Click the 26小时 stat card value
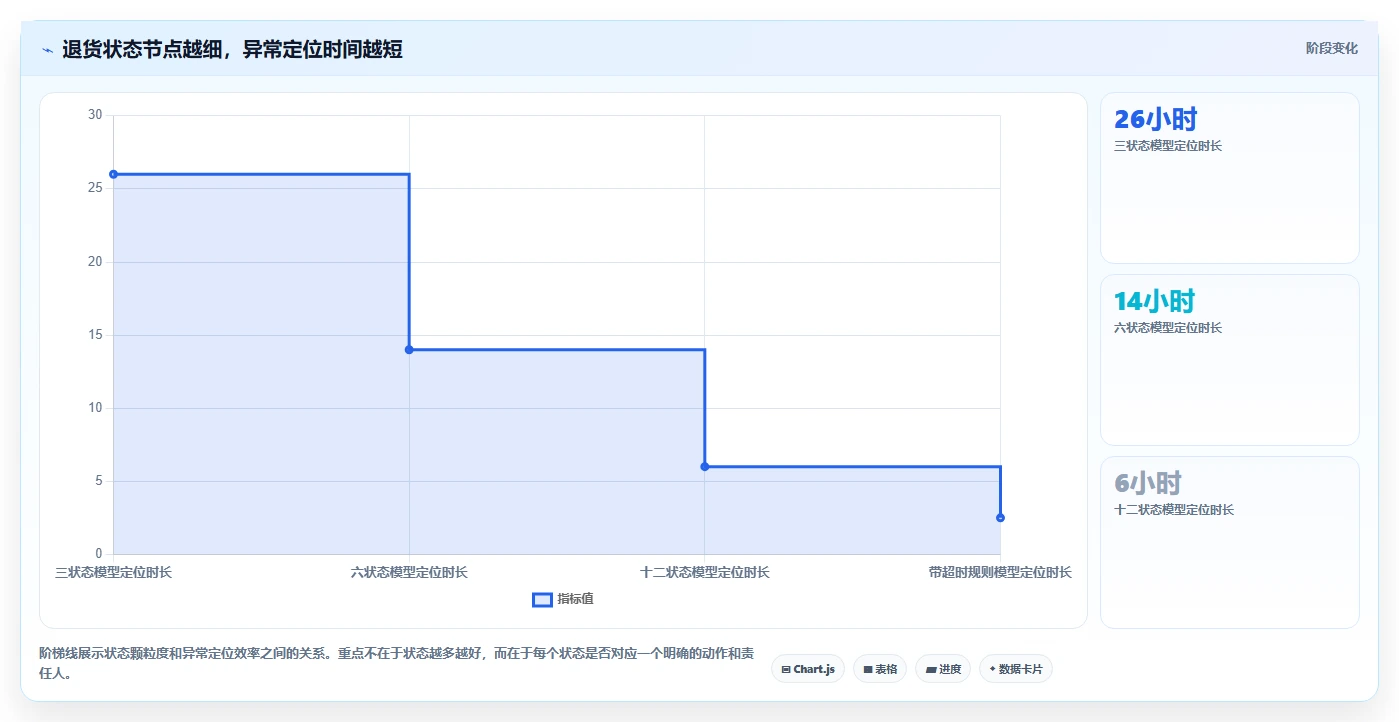1399x722 pixels. point(1155,119)
